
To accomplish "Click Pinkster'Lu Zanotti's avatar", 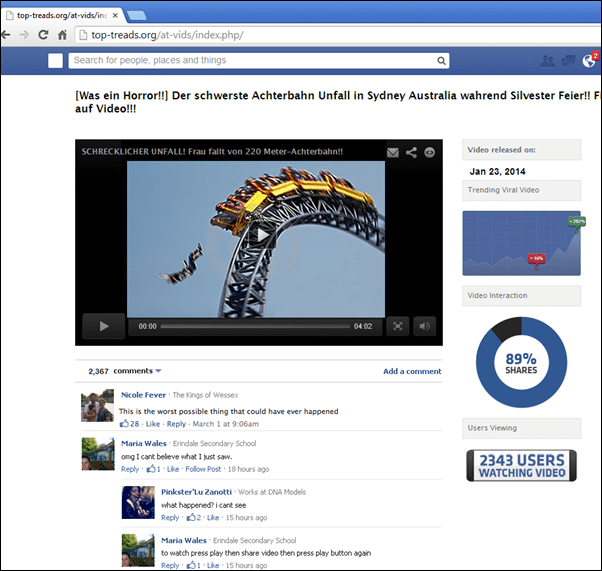I will pos(138,502).
